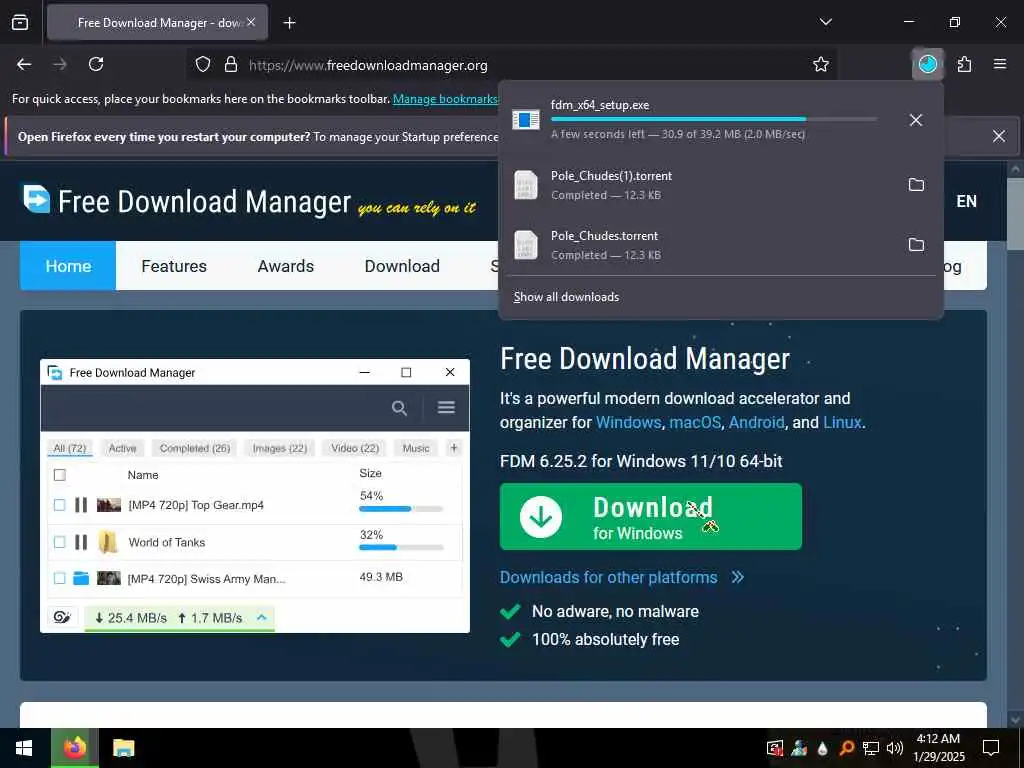Screen dimensions: 1024x768
Task: Open the EN language selector
Action: pos(967,201)
